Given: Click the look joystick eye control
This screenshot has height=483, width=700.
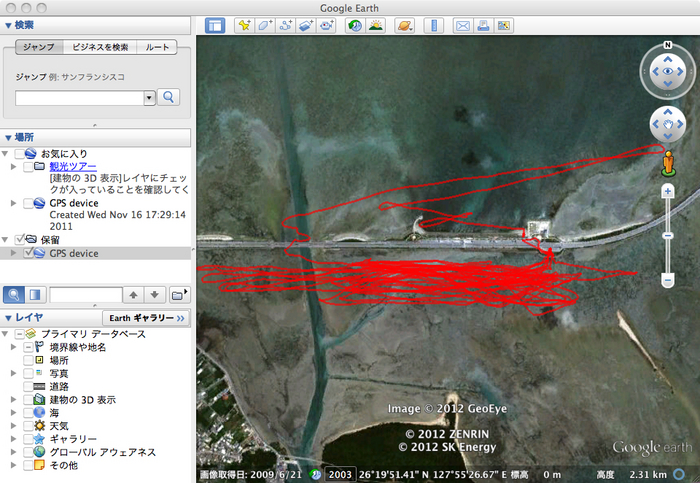Looking at the screenshot, I should [x=668, y=71].
